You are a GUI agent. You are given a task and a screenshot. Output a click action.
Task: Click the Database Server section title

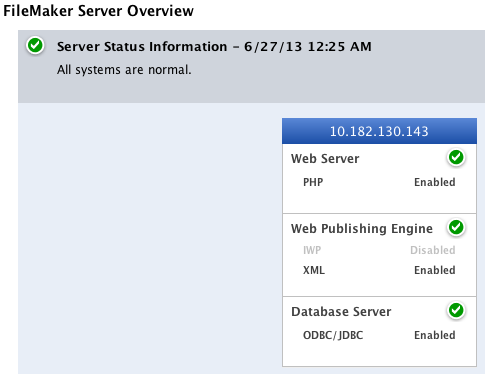341,312
